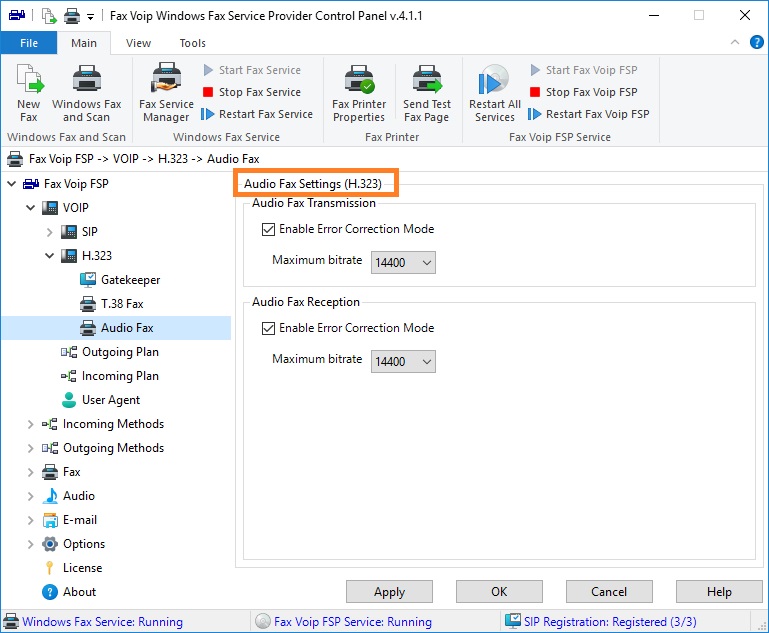The width and height of the screenshot is (769, 633).
Task: Open Reception Maximum bitrate dropdown
Action: [x=403, y=361]
